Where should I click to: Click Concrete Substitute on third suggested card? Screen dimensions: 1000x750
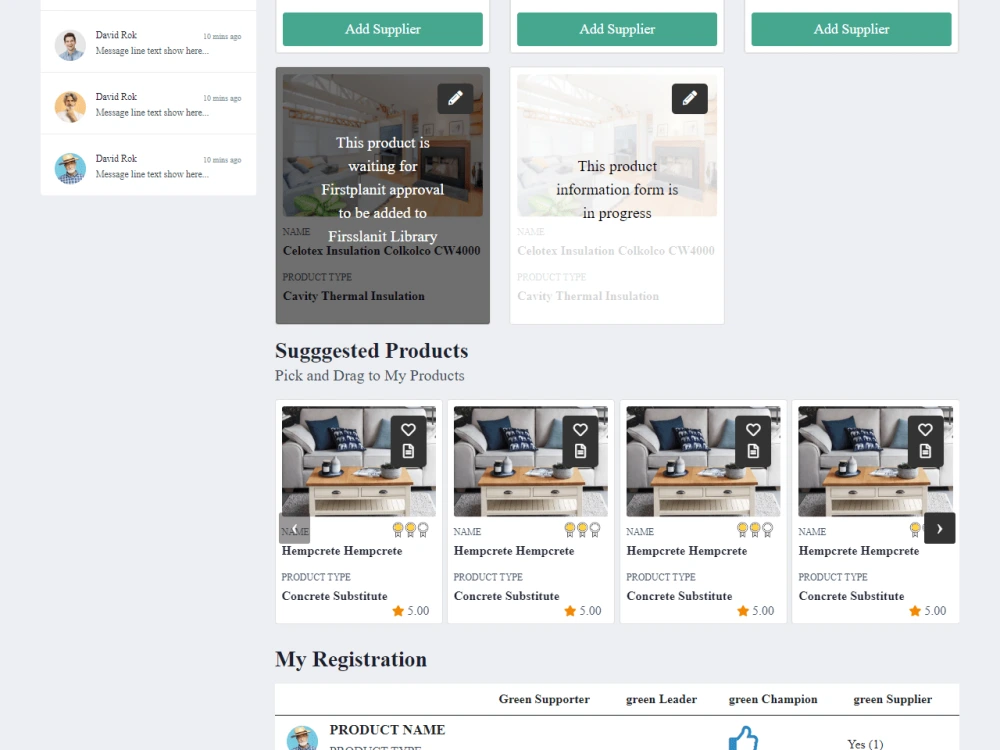pyautogui.click(x=679, y=596)
